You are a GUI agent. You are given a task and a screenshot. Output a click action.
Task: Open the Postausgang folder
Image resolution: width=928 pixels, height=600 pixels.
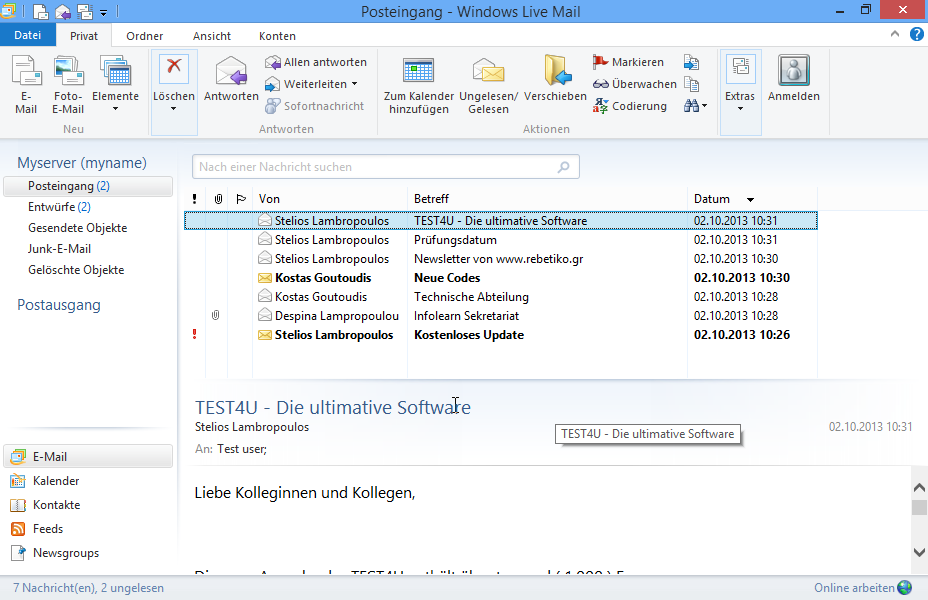click(x=59, y=305)
